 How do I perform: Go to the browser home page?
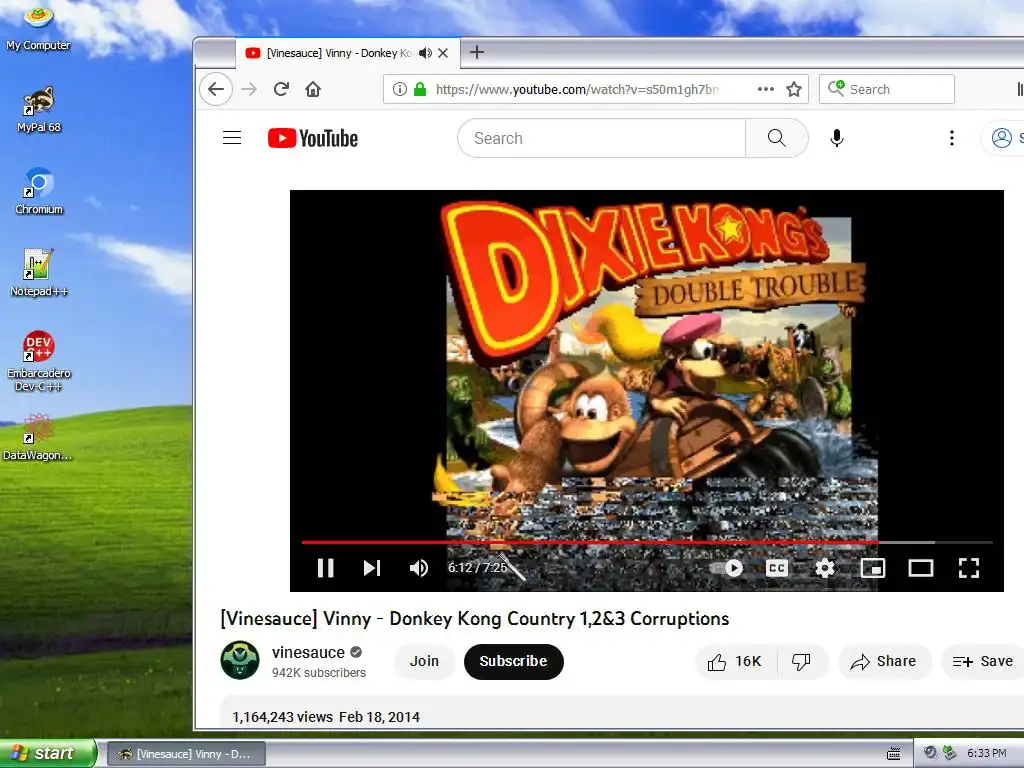point(313,89)
